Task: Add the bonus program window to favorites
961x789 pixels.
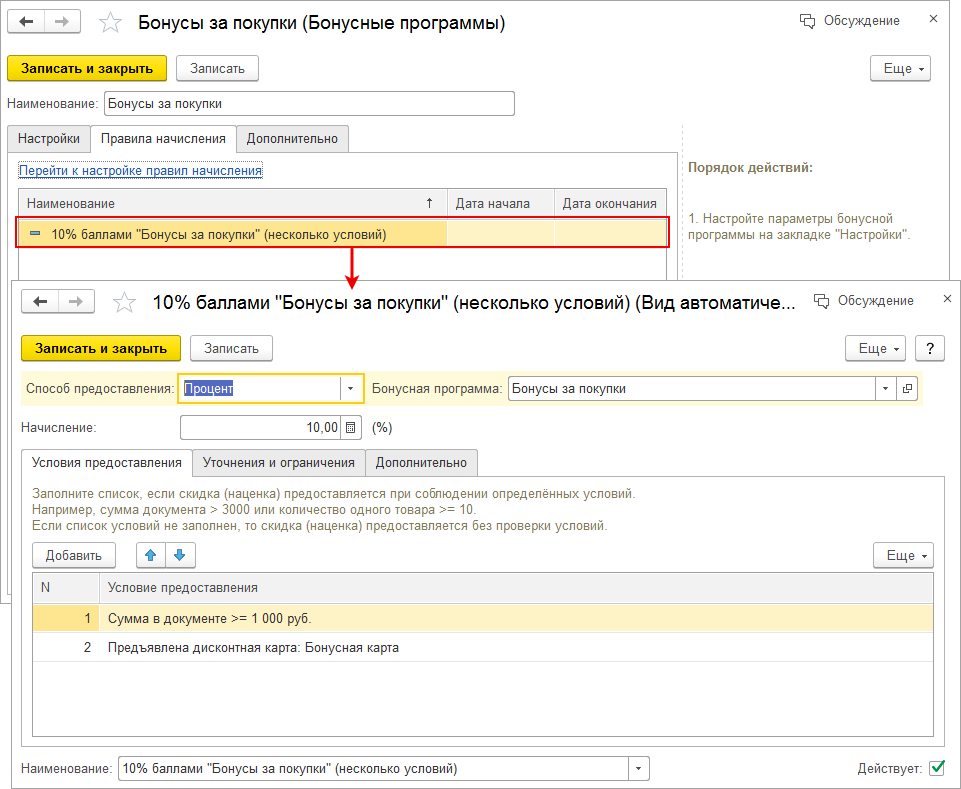Action: [x=111, y=22]
